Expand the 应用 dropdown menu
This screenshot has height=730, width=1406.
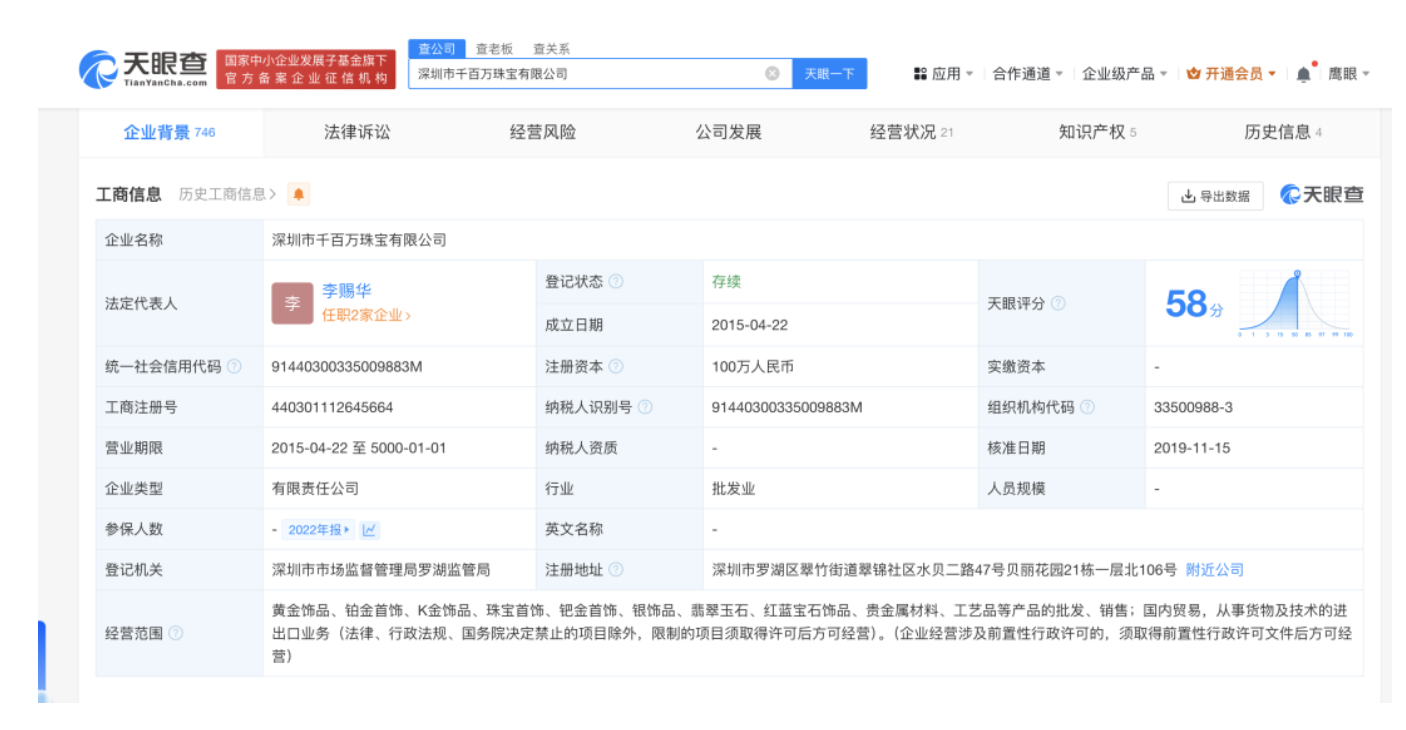click(x=943, y=74)
